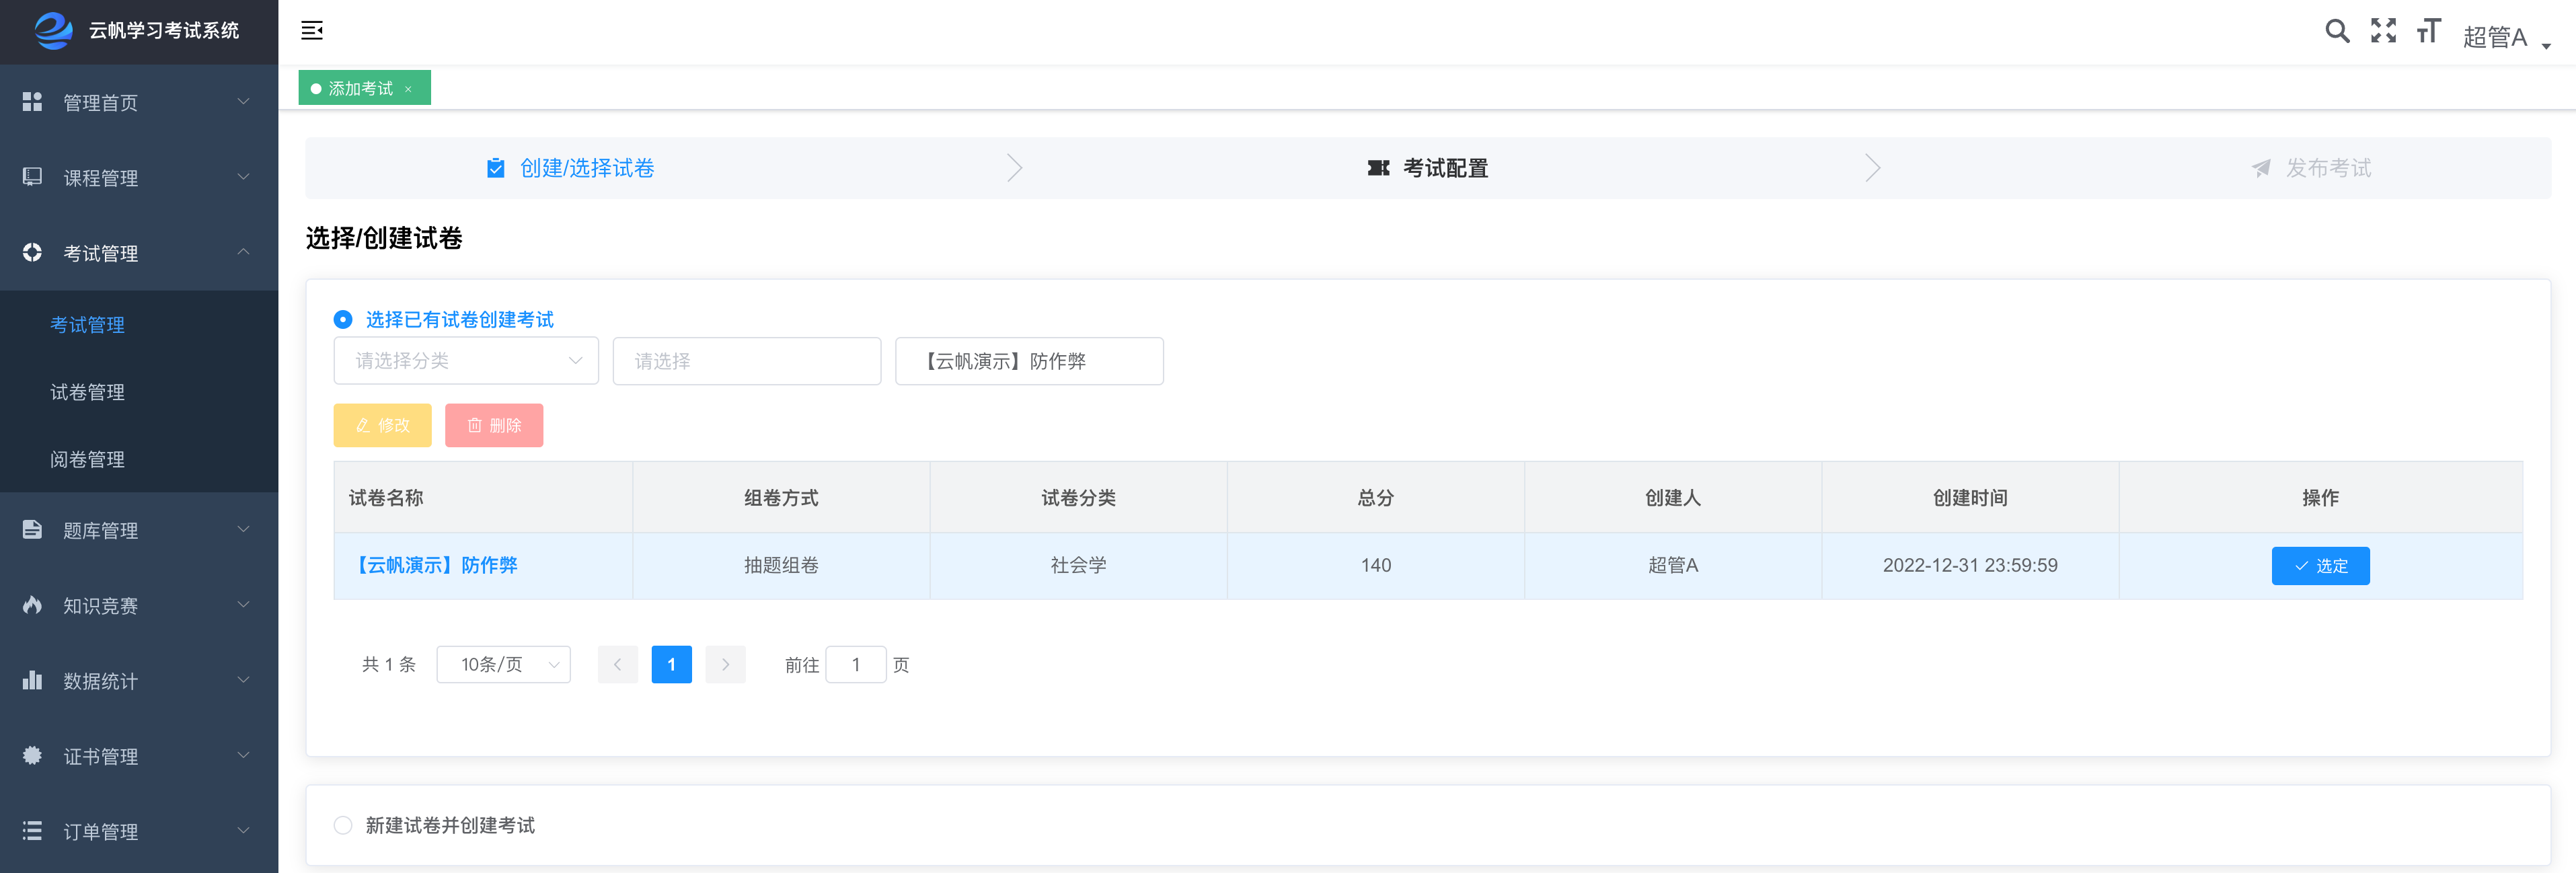Screen dimensions: 2576x873
Task: Click the 课程管理 book icon
Action: click(32, 177)
